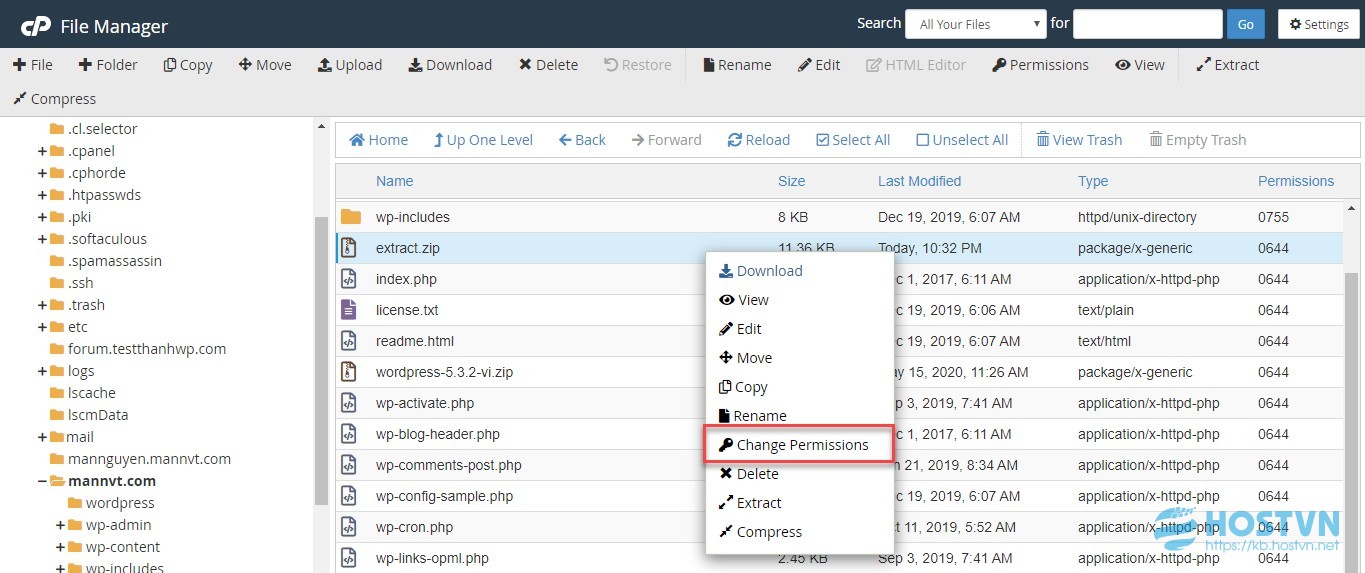Check Select All files
1365x573 pixels.
(x=853, y=140)
